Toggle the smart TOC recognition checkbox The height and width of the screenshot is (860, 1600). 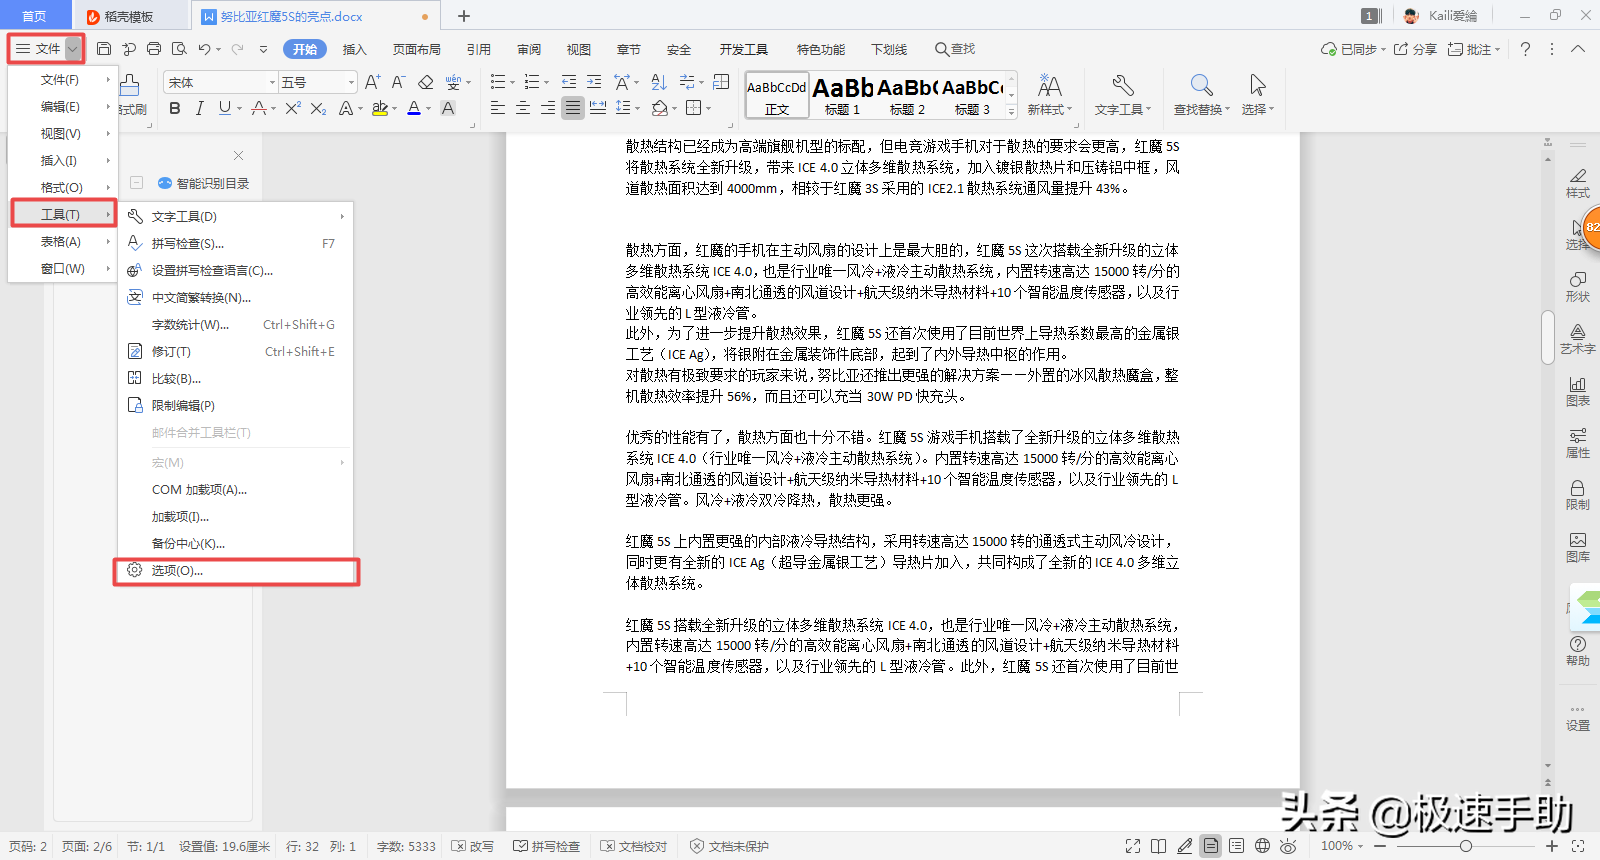137,183
